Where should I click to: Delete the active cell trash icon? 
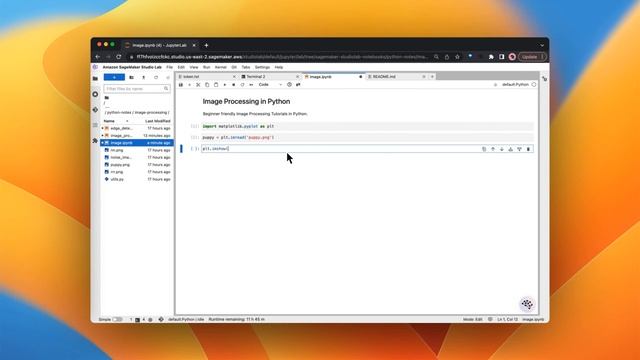(x=528, y=149)
